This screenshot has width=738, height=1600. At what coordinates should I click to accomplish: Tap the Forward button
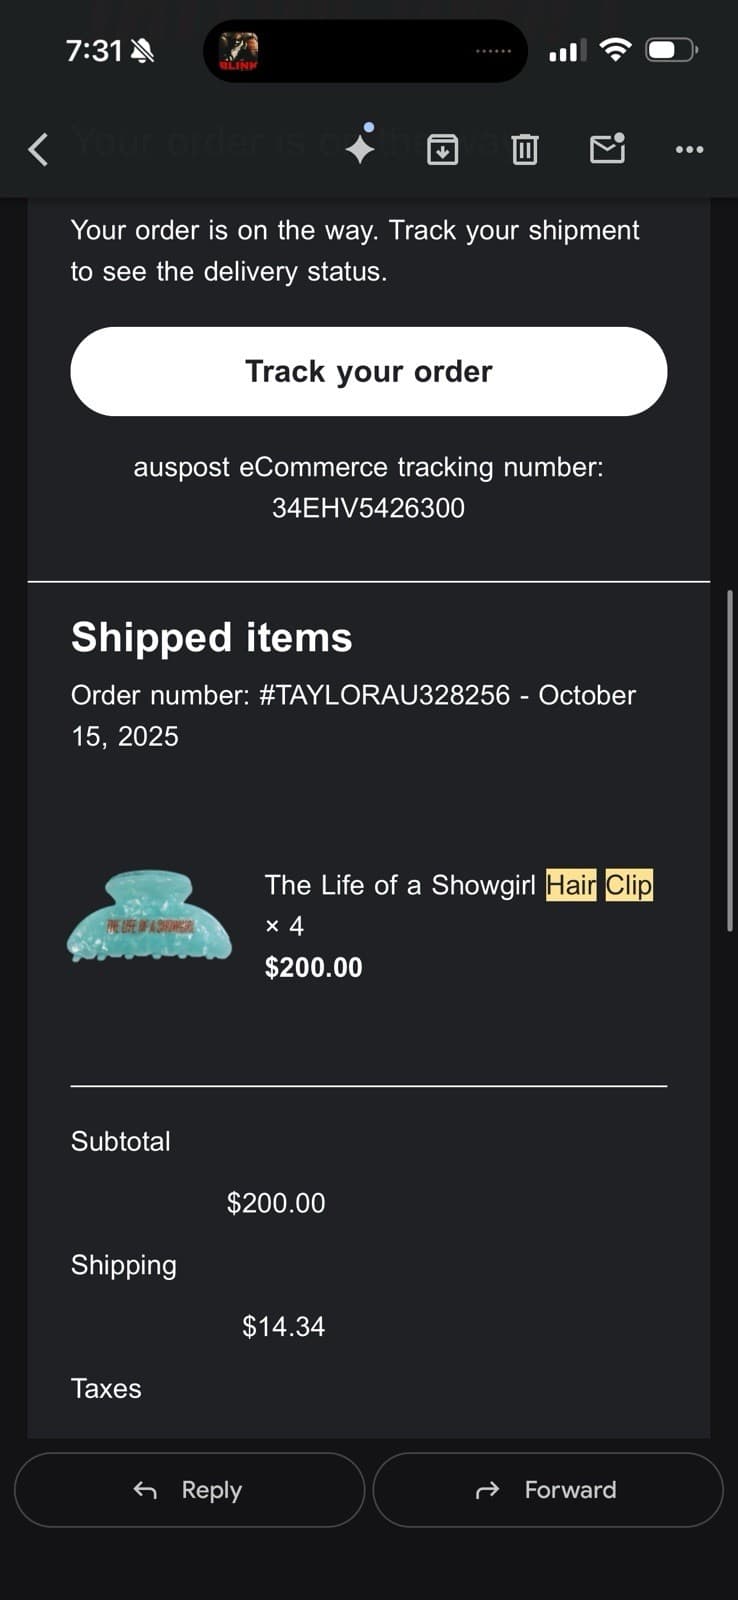[548, 1490]
